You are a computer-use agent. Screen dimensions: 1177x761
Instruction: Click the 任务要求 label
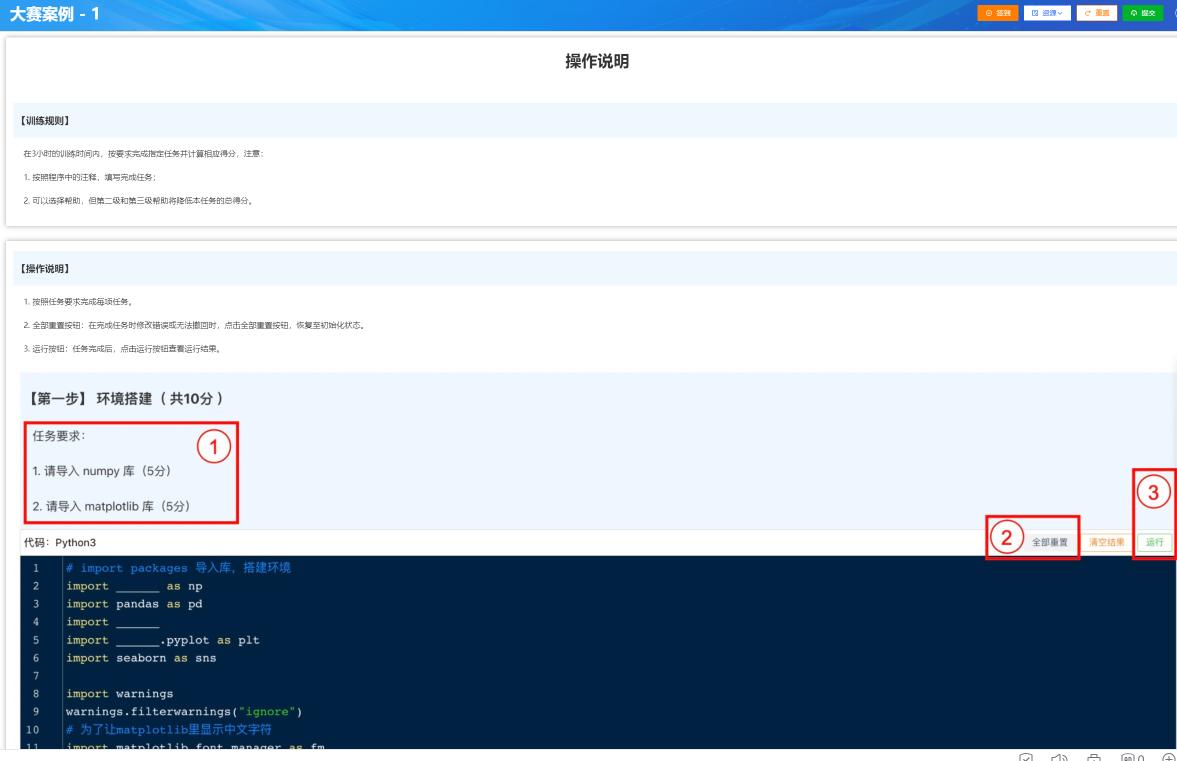pos(59,435)
